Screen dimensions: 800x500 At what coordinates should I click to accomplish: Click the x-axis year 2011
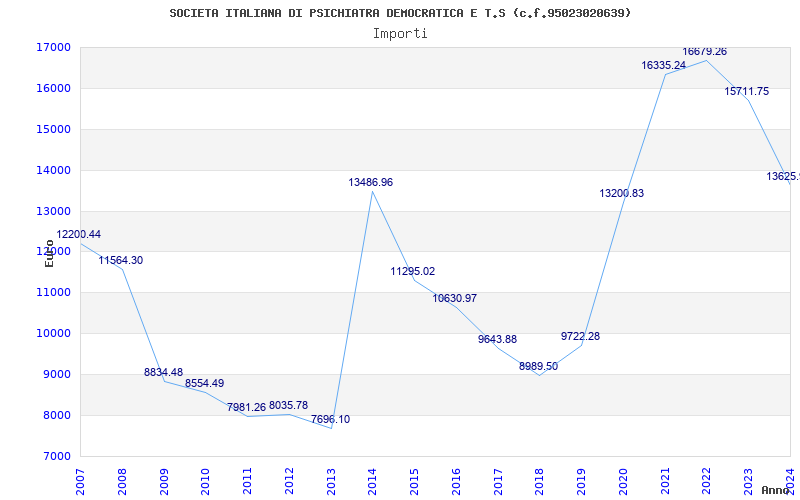(x=247, y=482)
